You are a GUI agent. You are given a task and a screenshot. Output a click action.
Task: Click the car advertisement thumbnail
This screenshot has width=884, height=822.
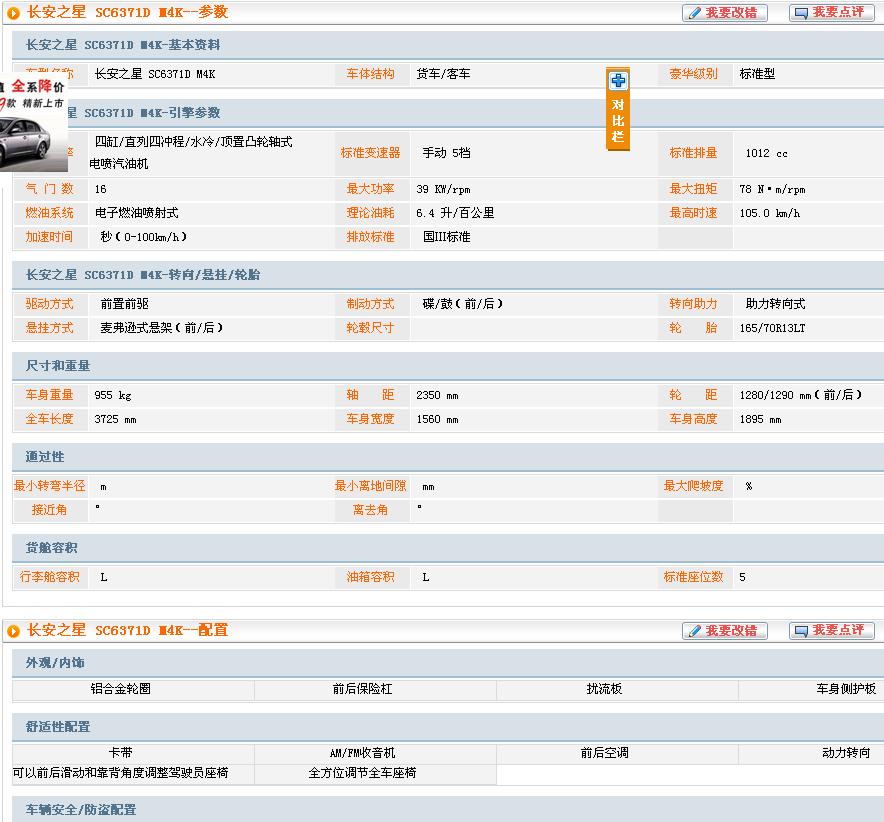33,130
